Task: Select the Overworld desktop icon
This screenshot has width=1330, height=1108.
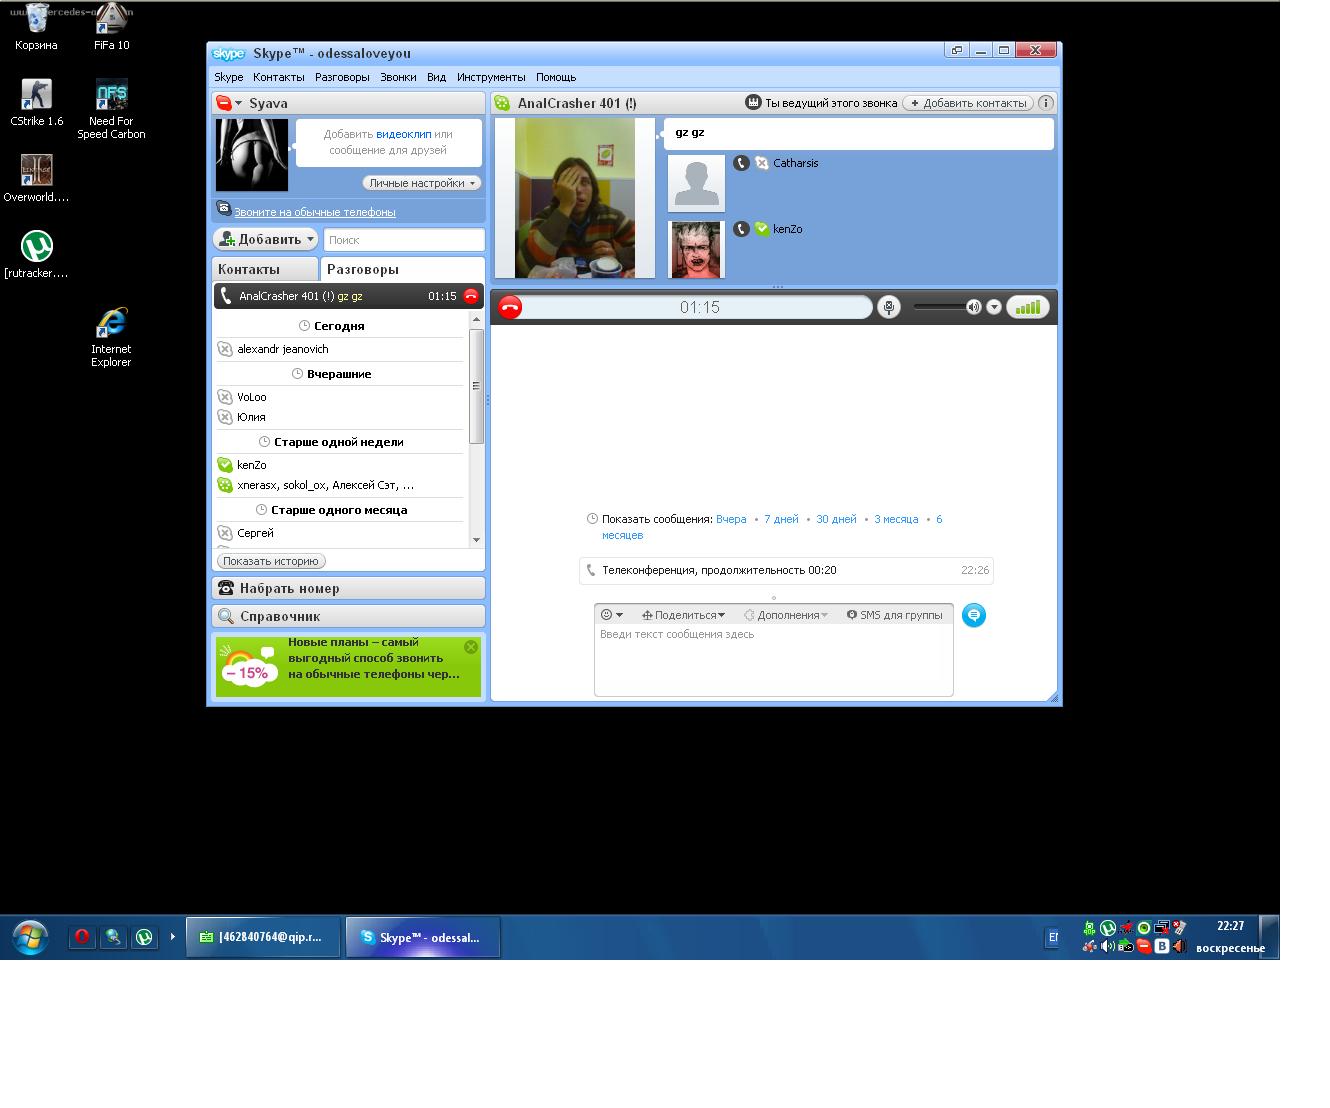Action: click(37, 178)
